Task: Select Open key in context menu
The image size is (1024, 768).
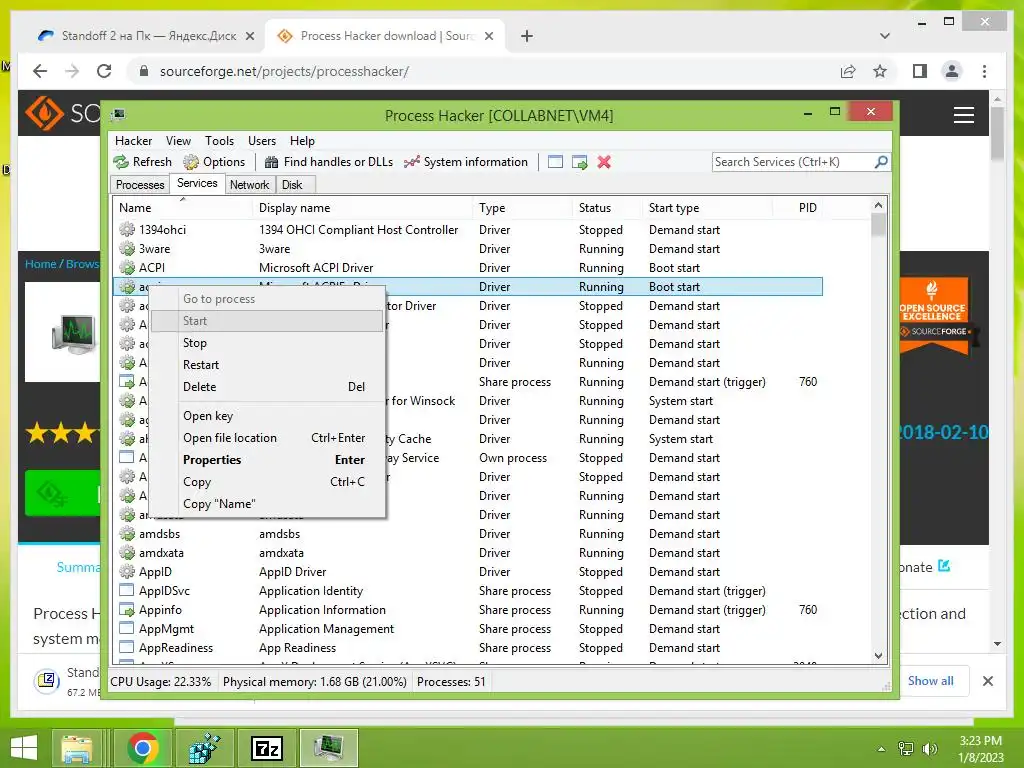Action: click(266, 415)
